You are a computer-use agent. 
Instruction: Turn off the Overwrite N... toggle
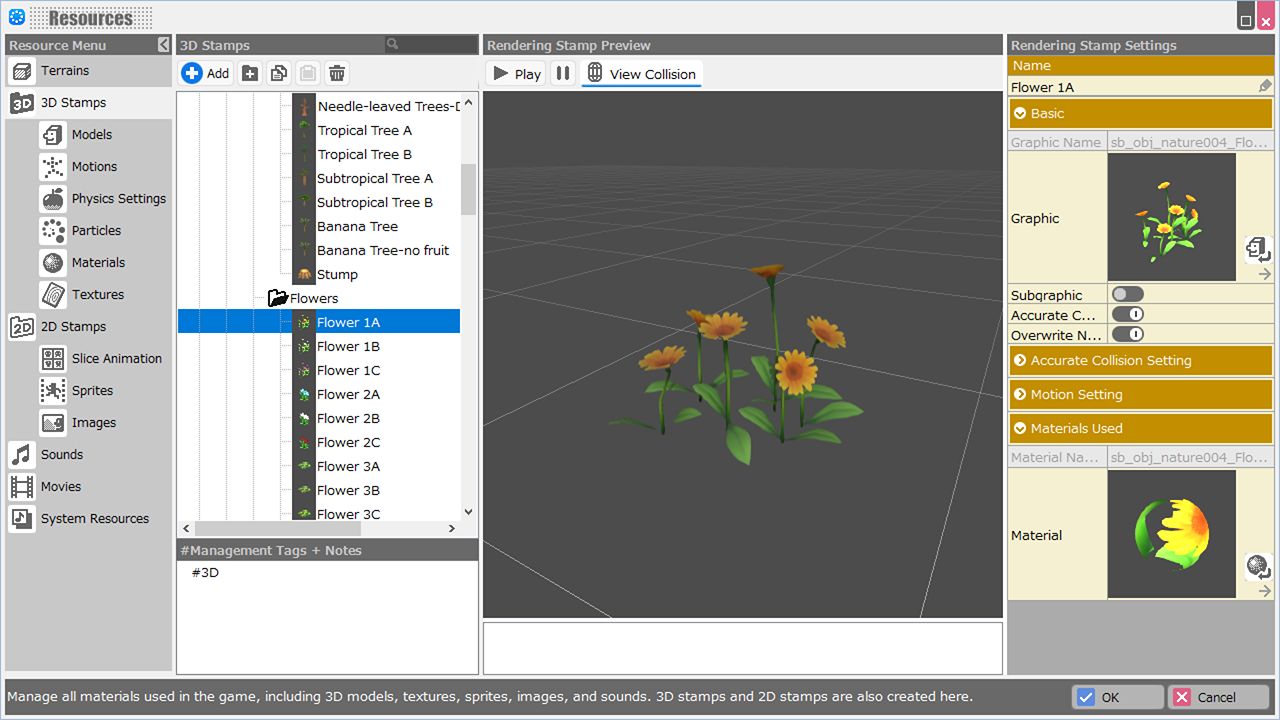coord(1128,334)
